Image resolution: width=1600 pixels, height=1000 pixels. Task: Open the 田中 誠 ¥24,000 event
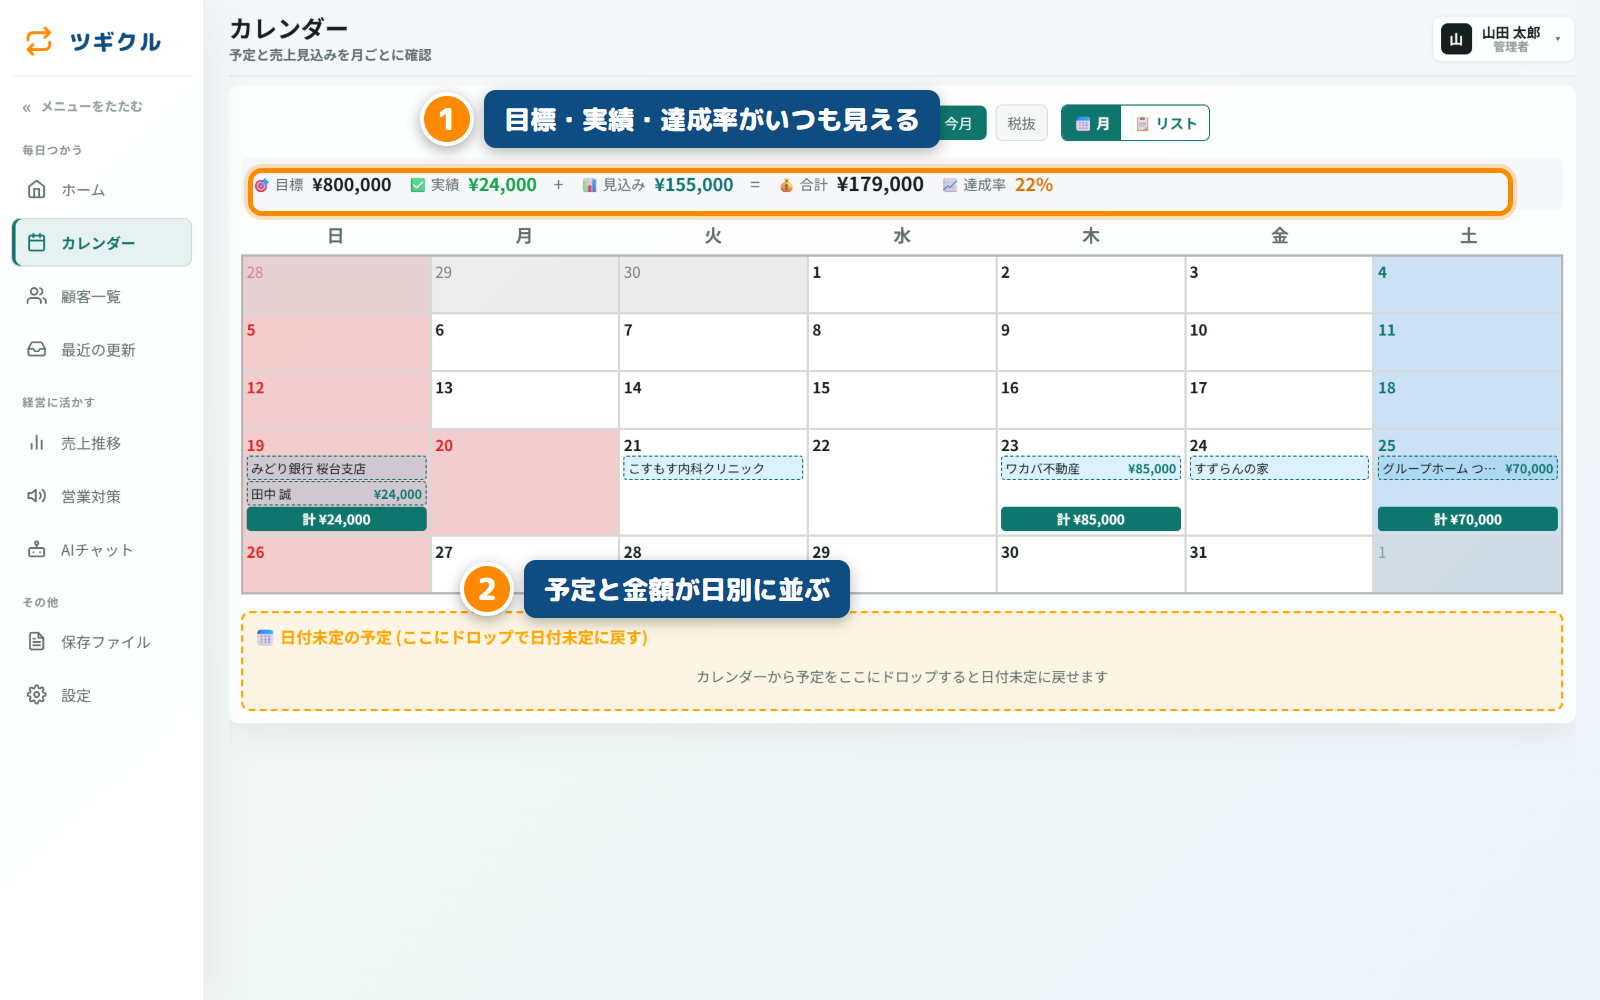click(x=337, y=494)
